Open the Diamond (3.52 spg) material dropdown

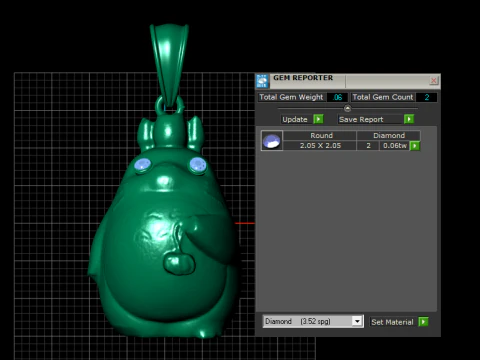357,321
